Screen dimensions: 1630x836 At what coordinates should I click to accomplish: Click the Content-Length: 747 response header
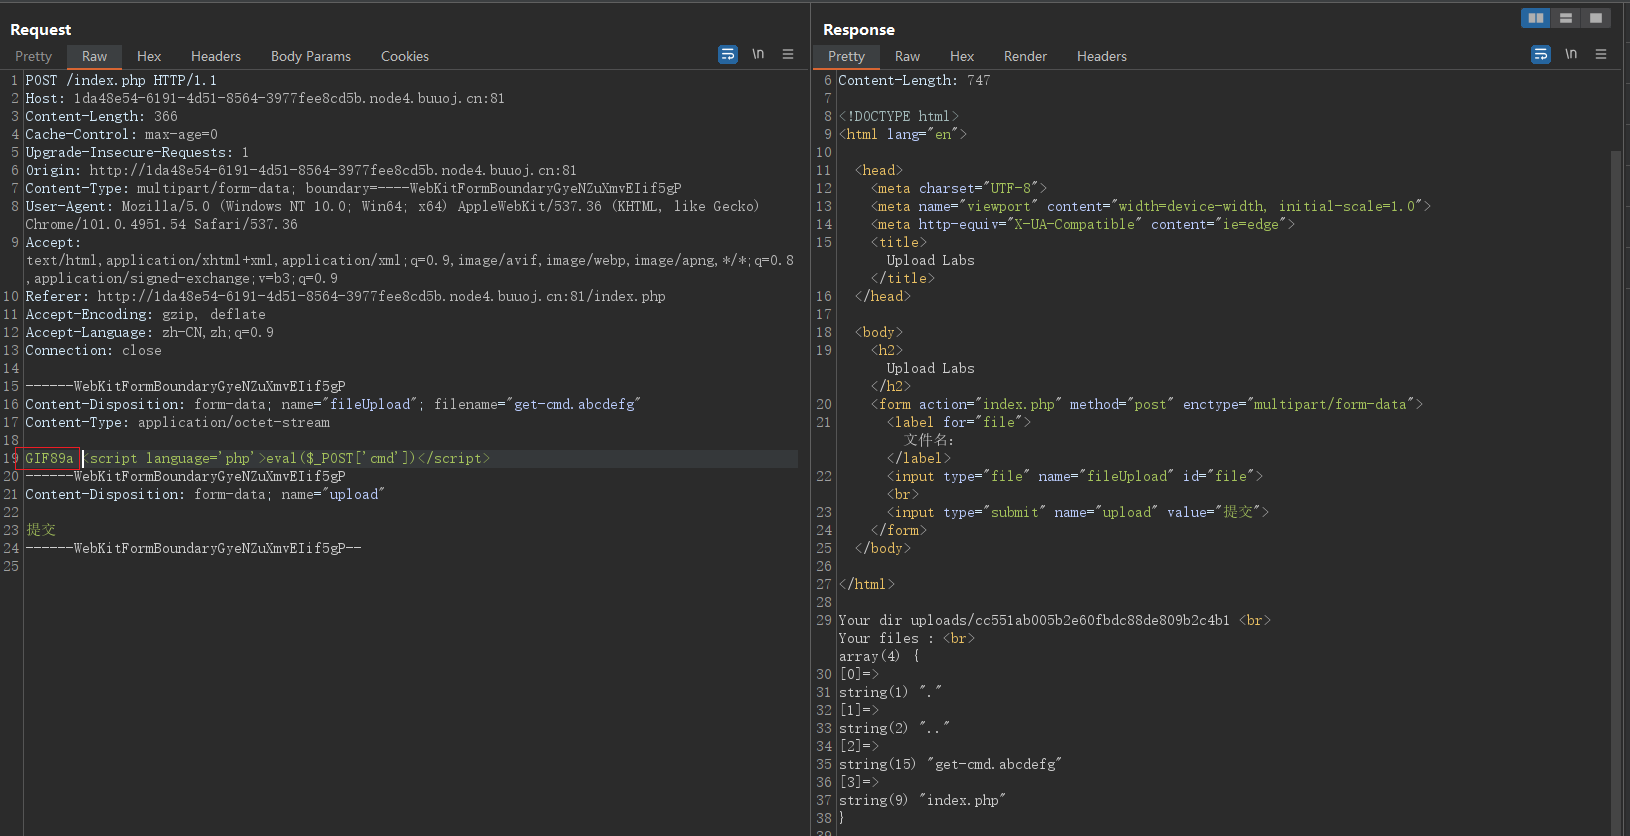(x=914, y=80)
